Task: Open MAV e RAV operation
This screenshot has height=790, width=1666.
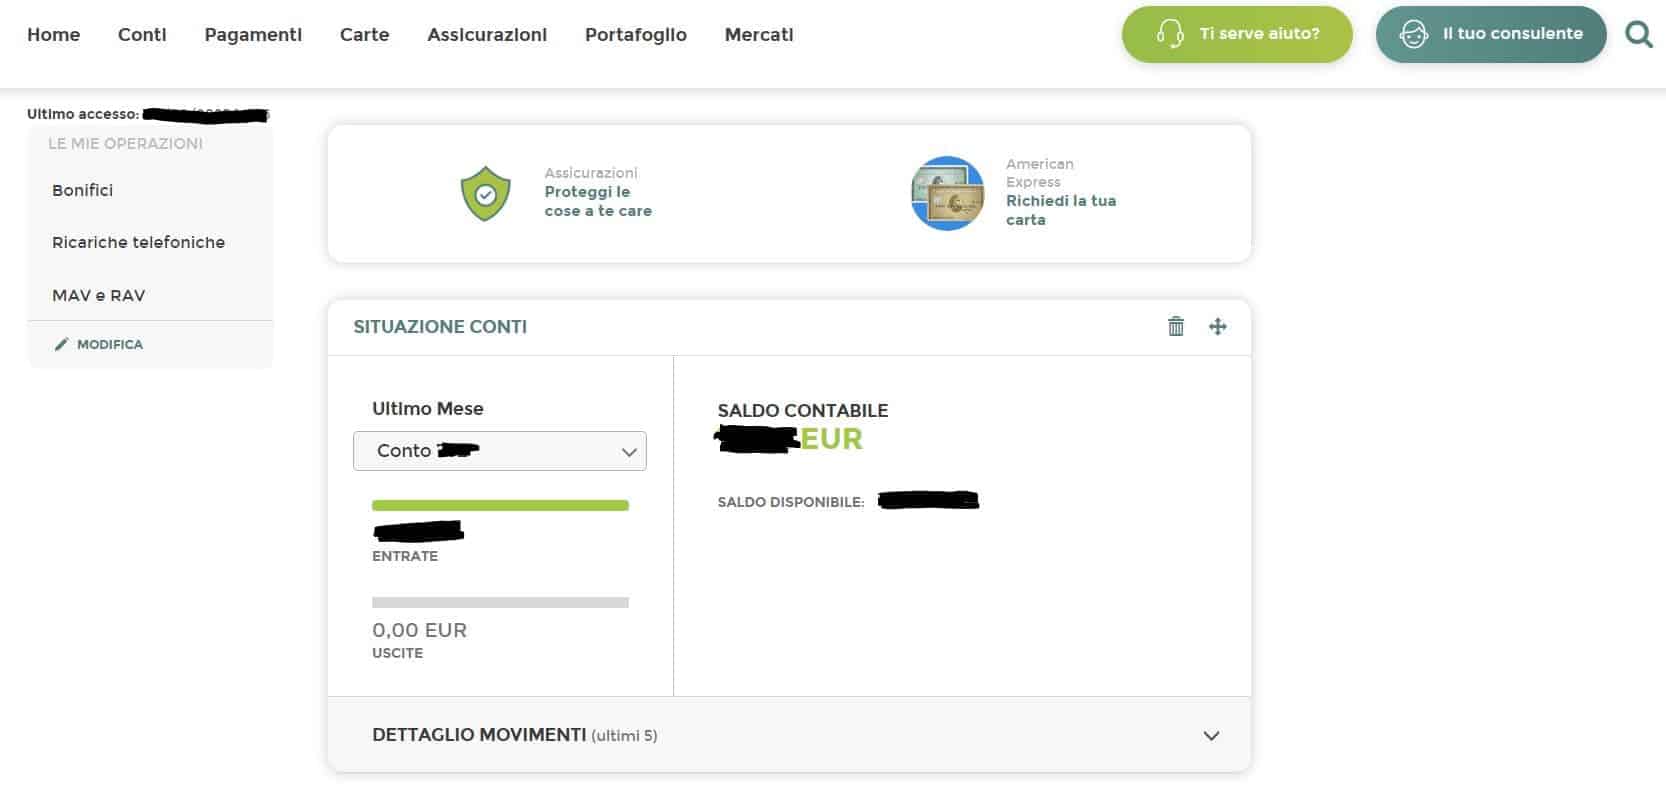Action: coord(99,296)
